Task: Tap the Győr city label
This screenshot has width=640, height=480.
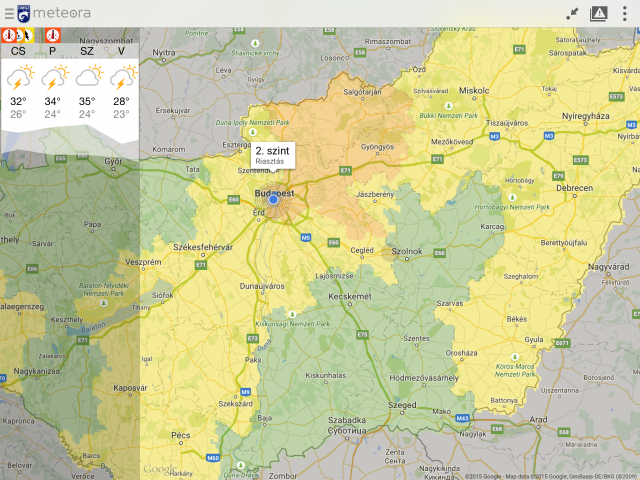Action: click(x=113, y=161)
